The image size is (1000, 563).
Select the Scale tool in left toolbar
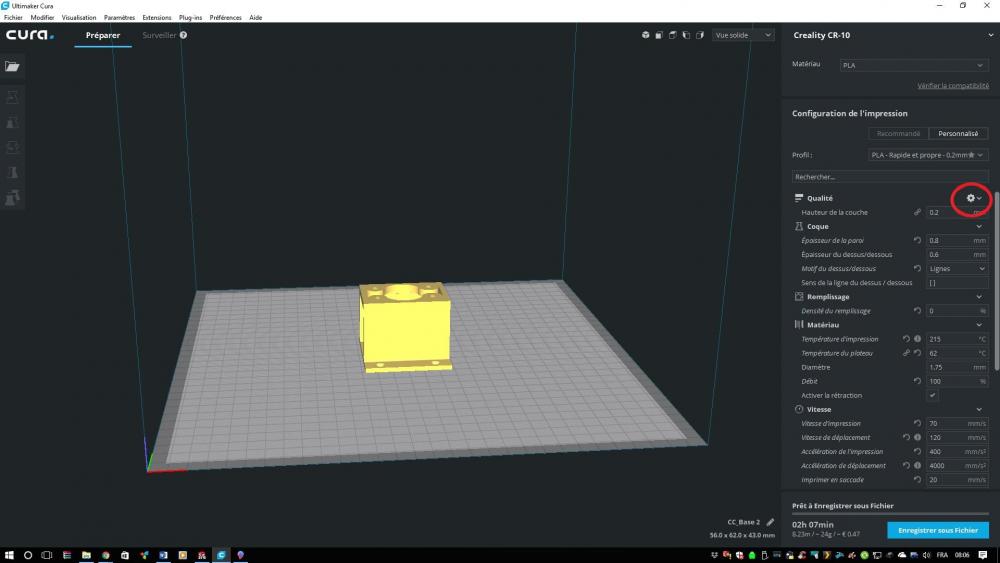point(12,122)
